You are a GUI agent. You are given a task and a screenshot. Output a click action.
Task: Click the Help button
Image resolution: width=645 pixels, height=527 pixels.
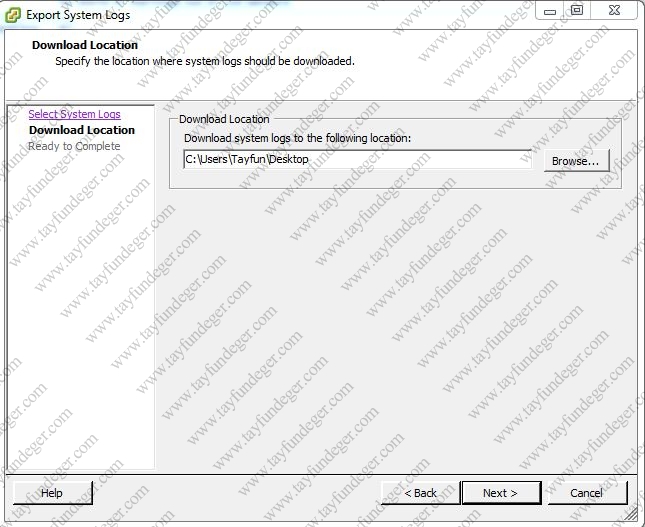click(x=53, y=493)
